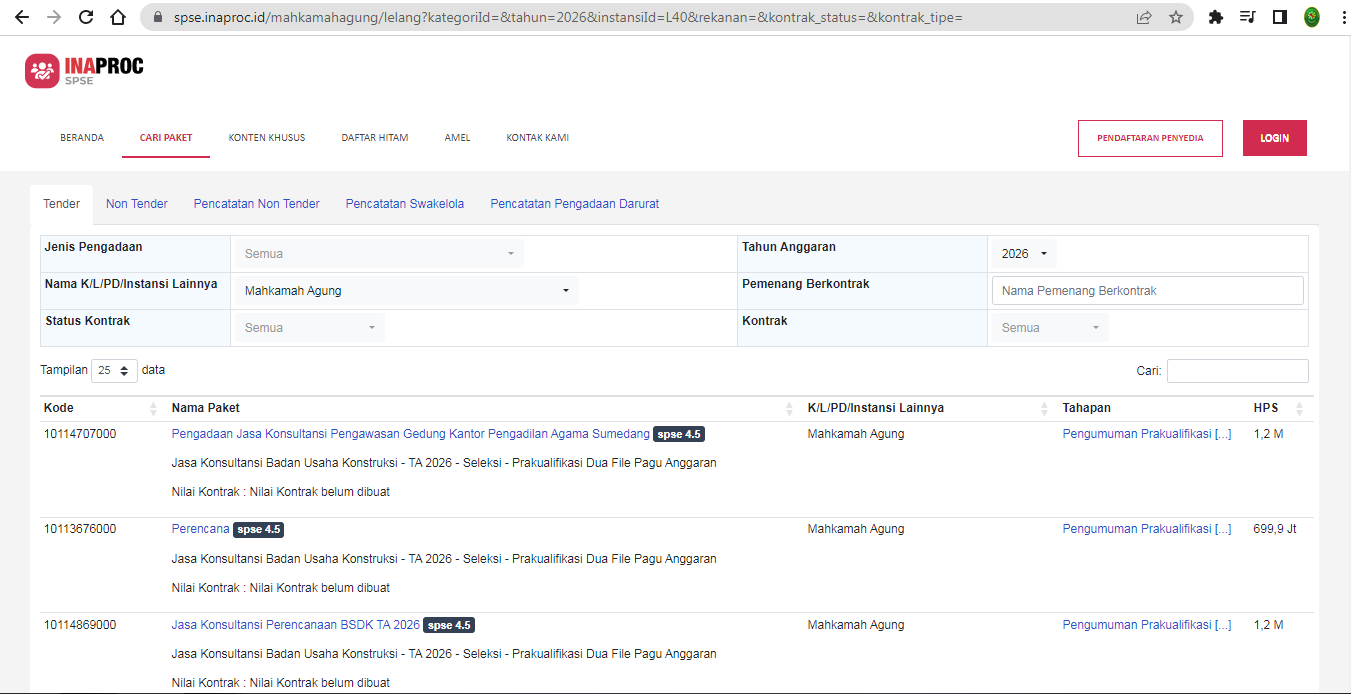The image size is (1351, 694).
Task: Bookmark this page with star icon
Action: (x=1176, y=17)
